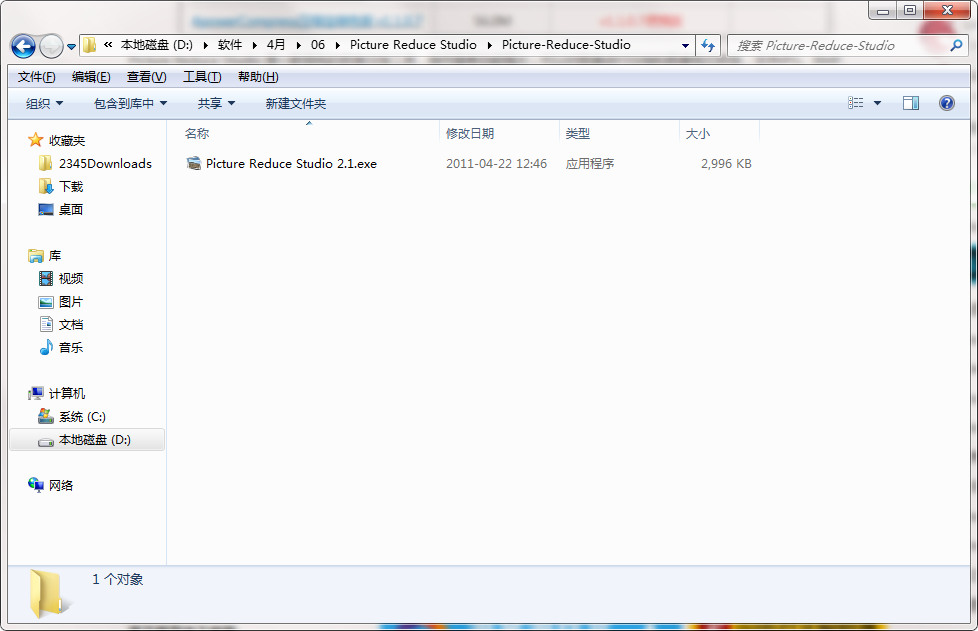This screenshot has width=978, height=631.
Task: Click the 下载 folder icon
Action: click(x=46, y=186)
